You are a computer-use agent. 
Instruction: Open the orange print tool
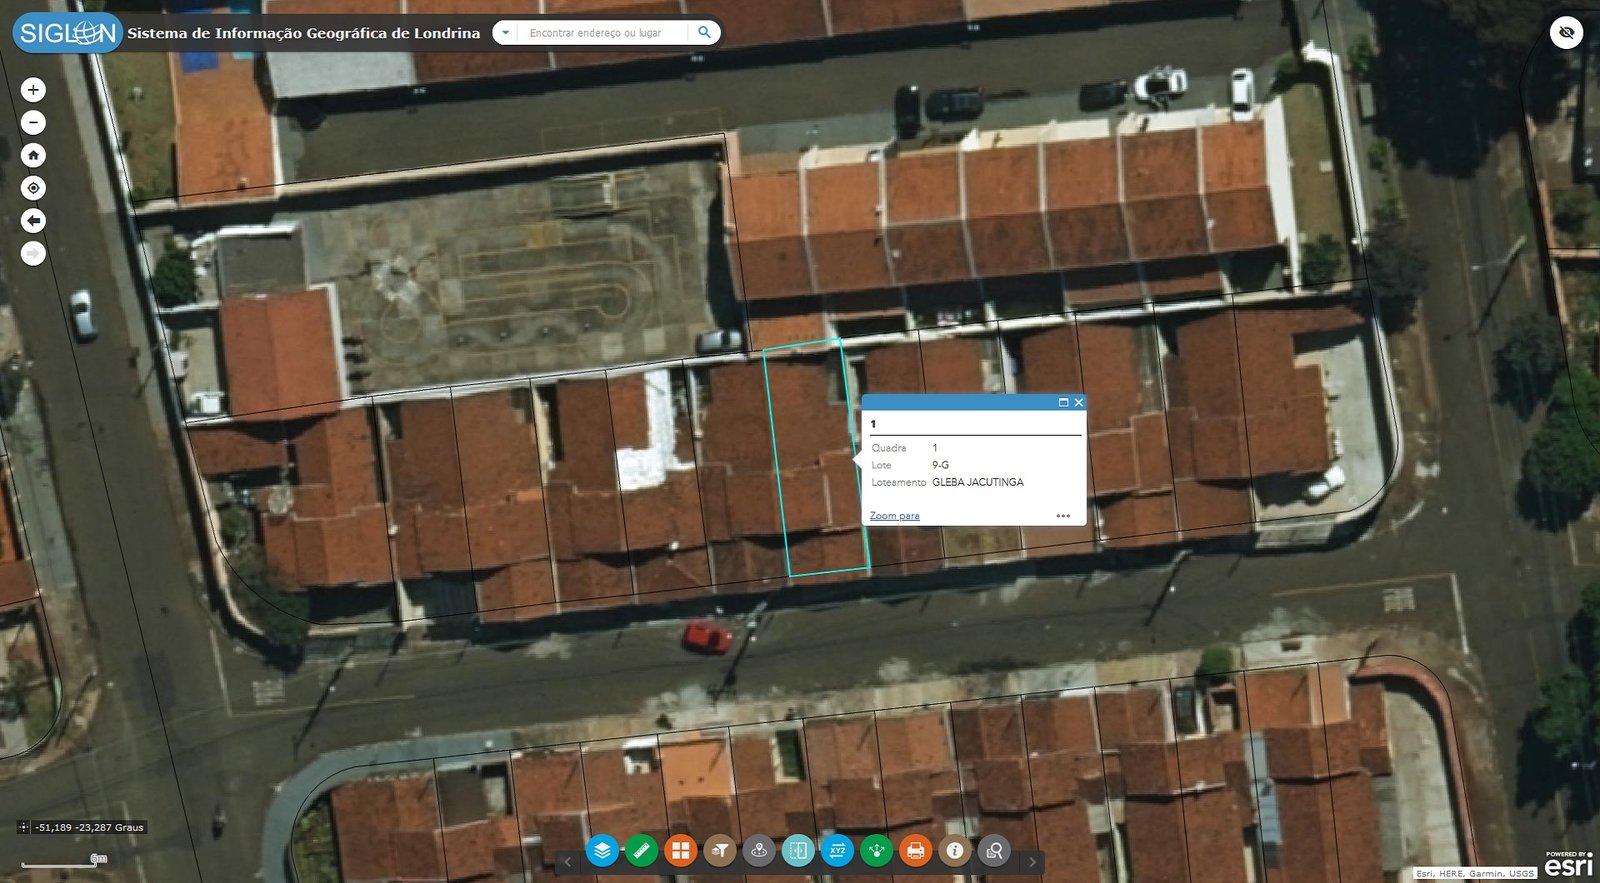915,851
